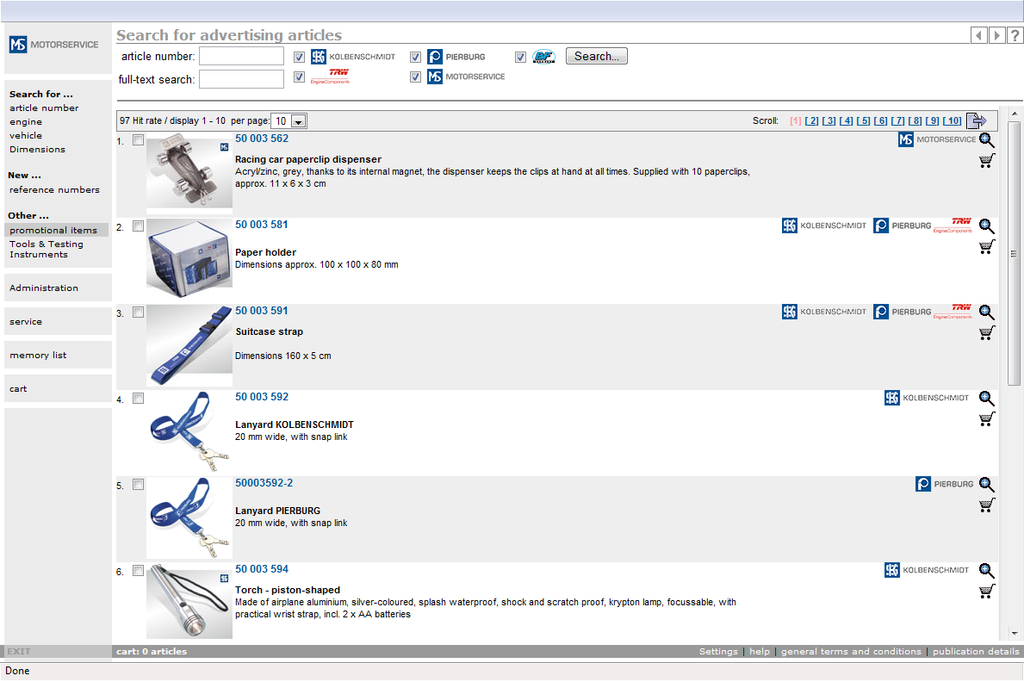Click the back arrow icon at top right
Image resolution: width=1024 pixels, height=681 pixels.
tap(979, 36)
